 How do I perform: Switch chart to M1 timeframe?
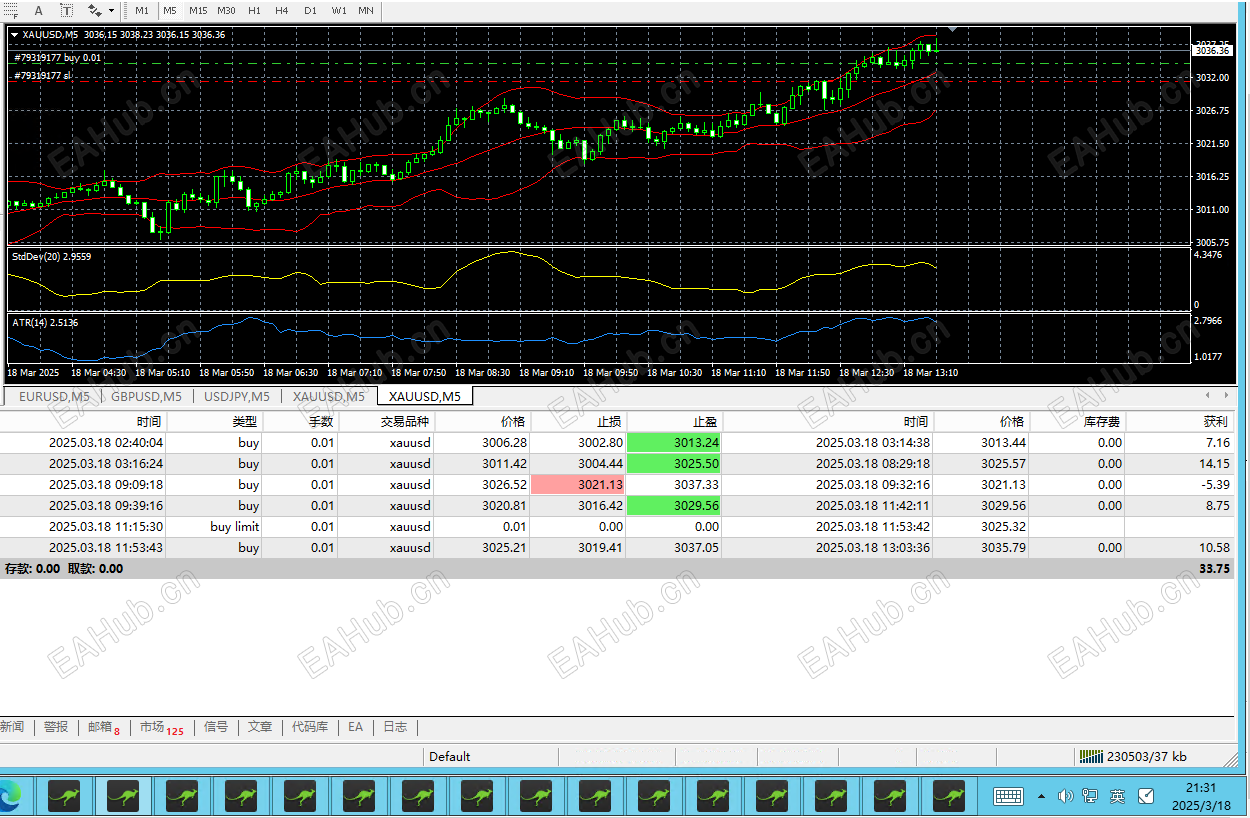(142, 10)
